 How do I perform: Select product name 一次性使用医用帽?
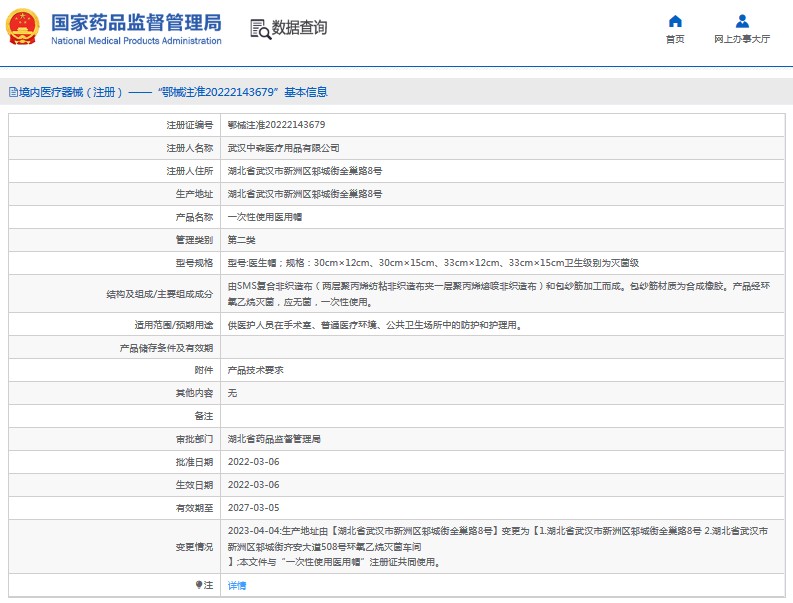coord(265,217)
